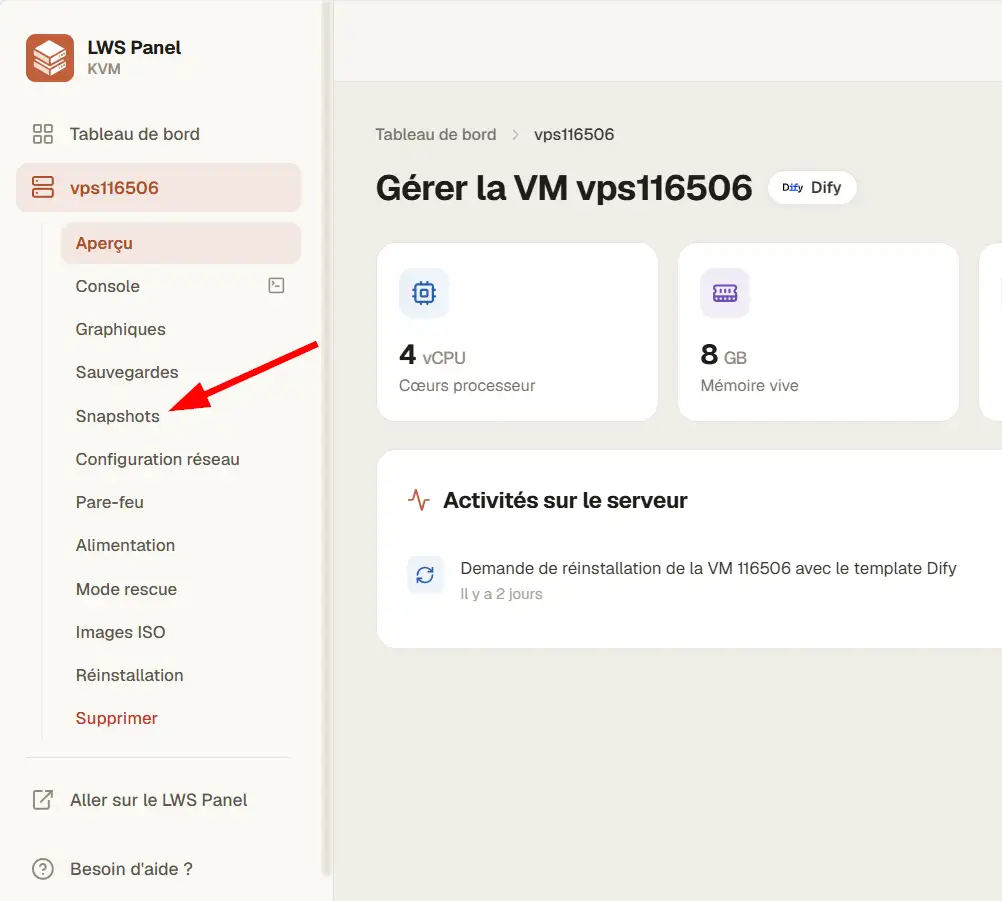Click the 'Il y a 2 jours' timestamp
The height and width of the screenshot is (901, 1002).
click(x=501, y=594)
